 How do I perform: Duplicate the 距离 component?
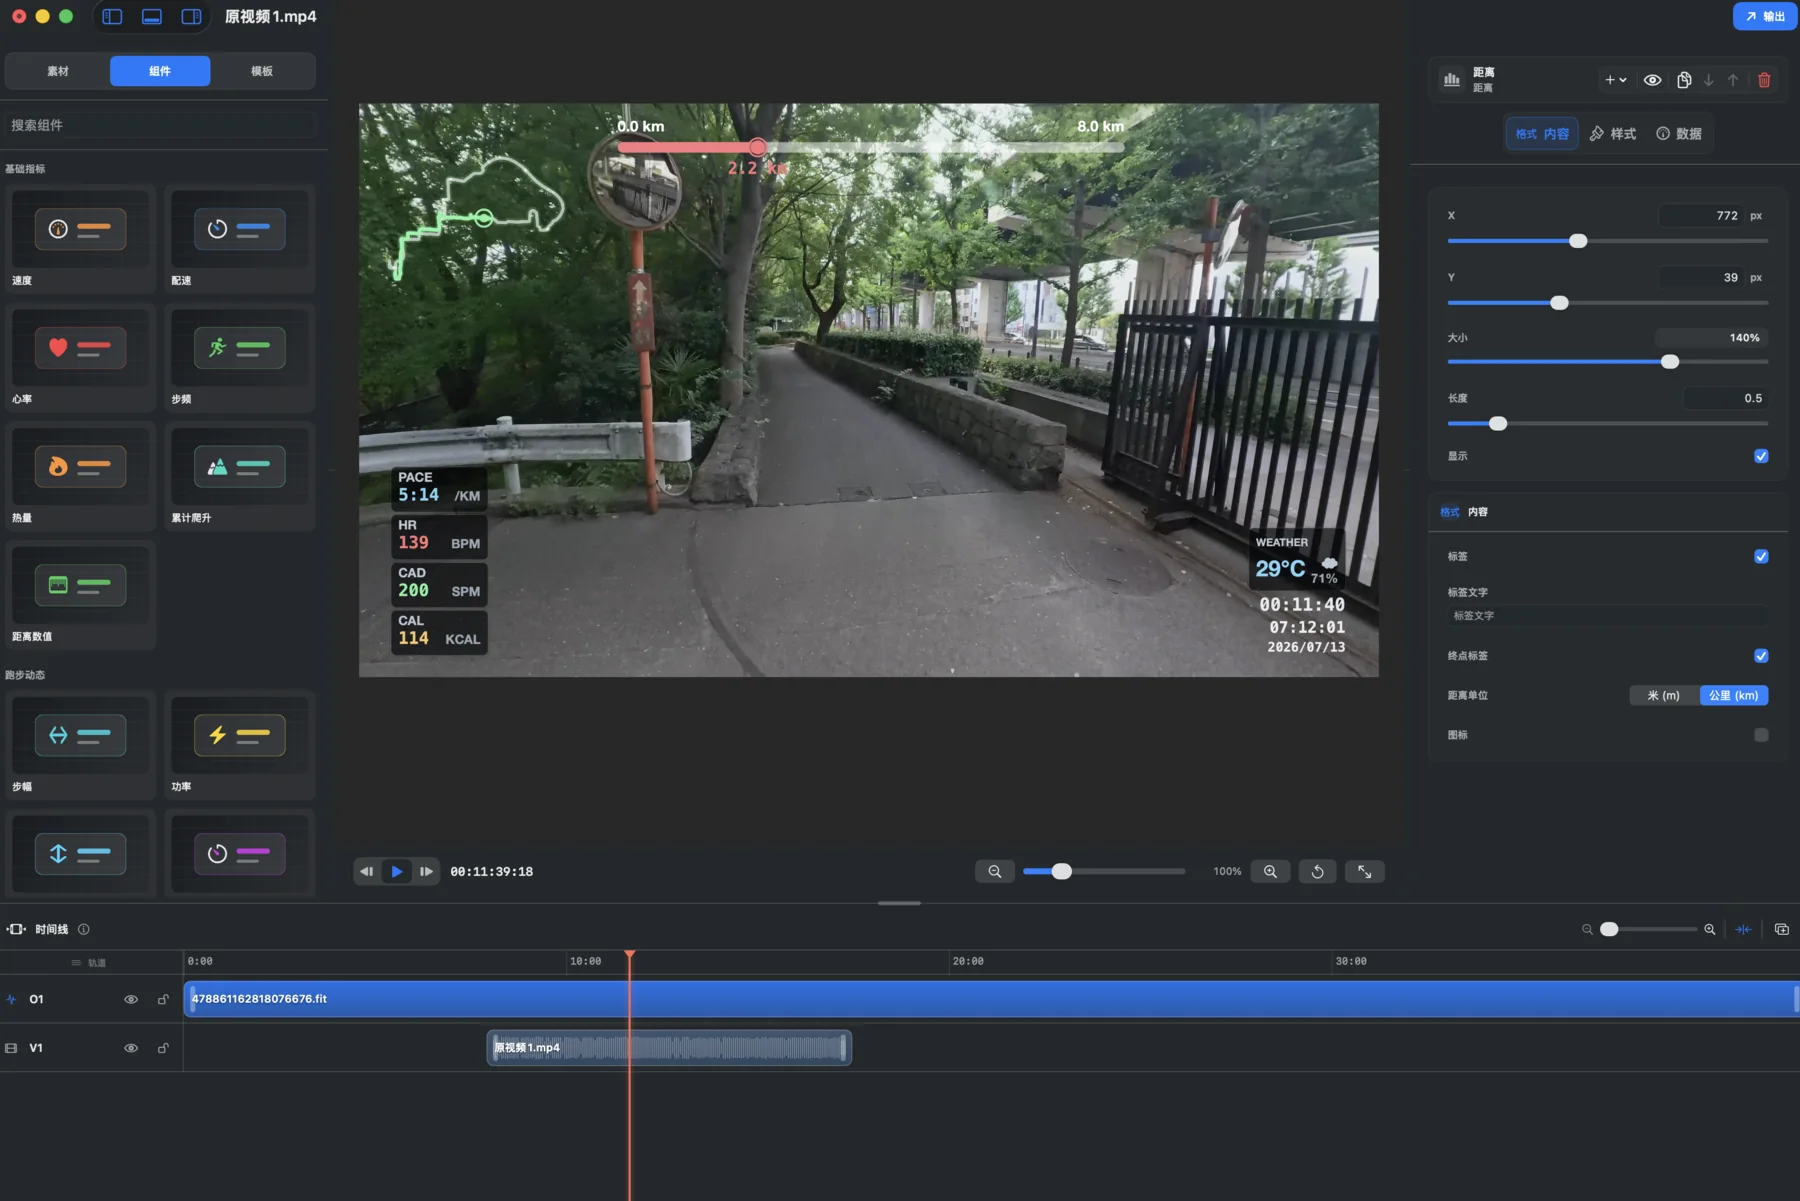pos(1684,80)
